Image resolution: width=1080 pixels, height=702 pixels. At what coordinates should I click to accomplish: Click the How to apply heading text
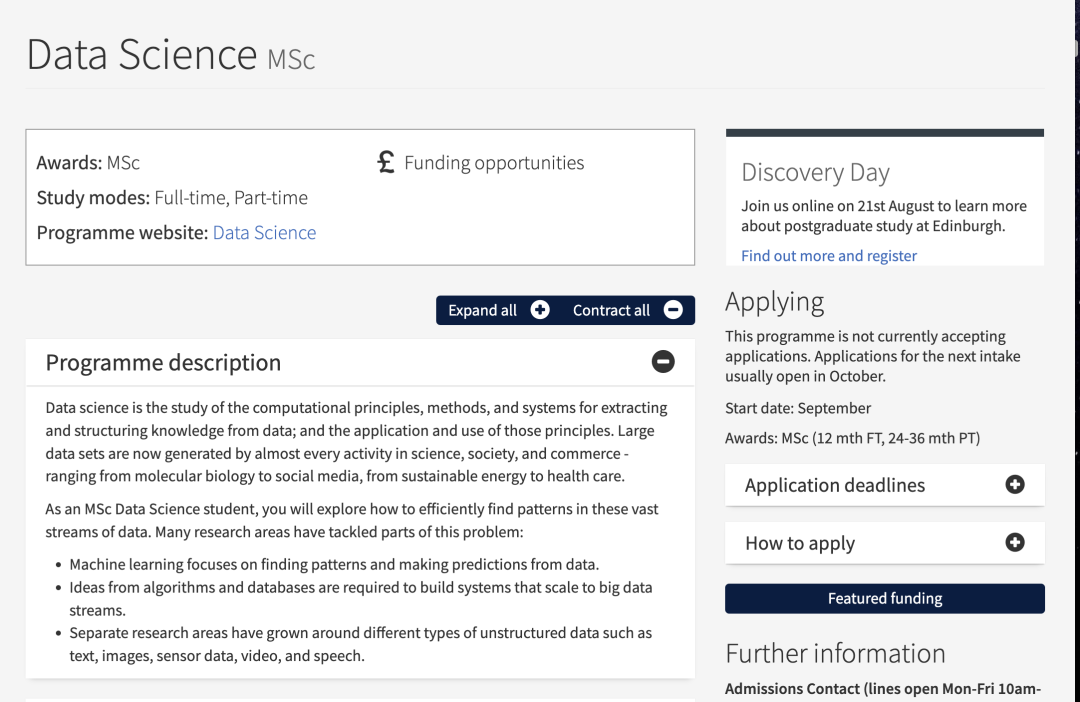800,543
